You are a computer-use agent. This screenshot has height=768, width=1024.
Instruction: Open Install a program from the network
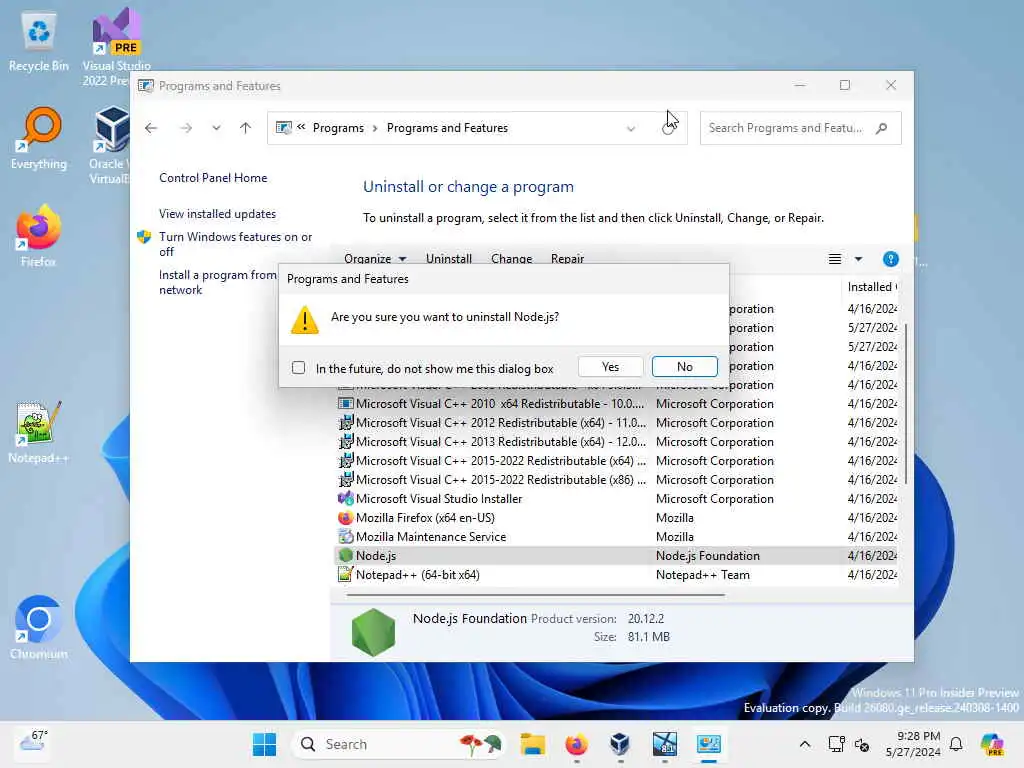(x=217, y=282)
